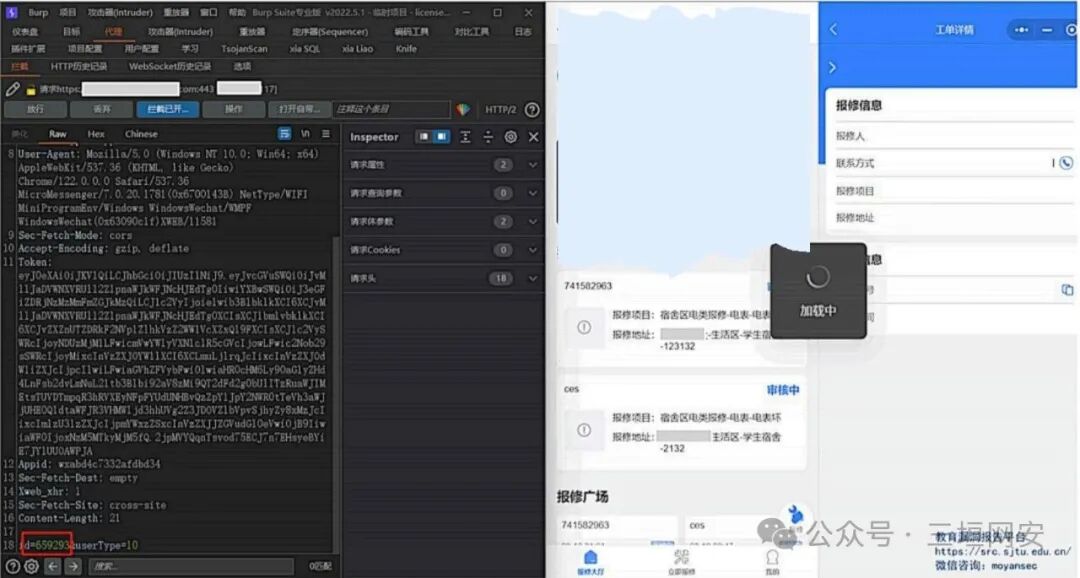
Task: Click the 审核中 status label
Action: pyautogui.click(x=783, y=390)
